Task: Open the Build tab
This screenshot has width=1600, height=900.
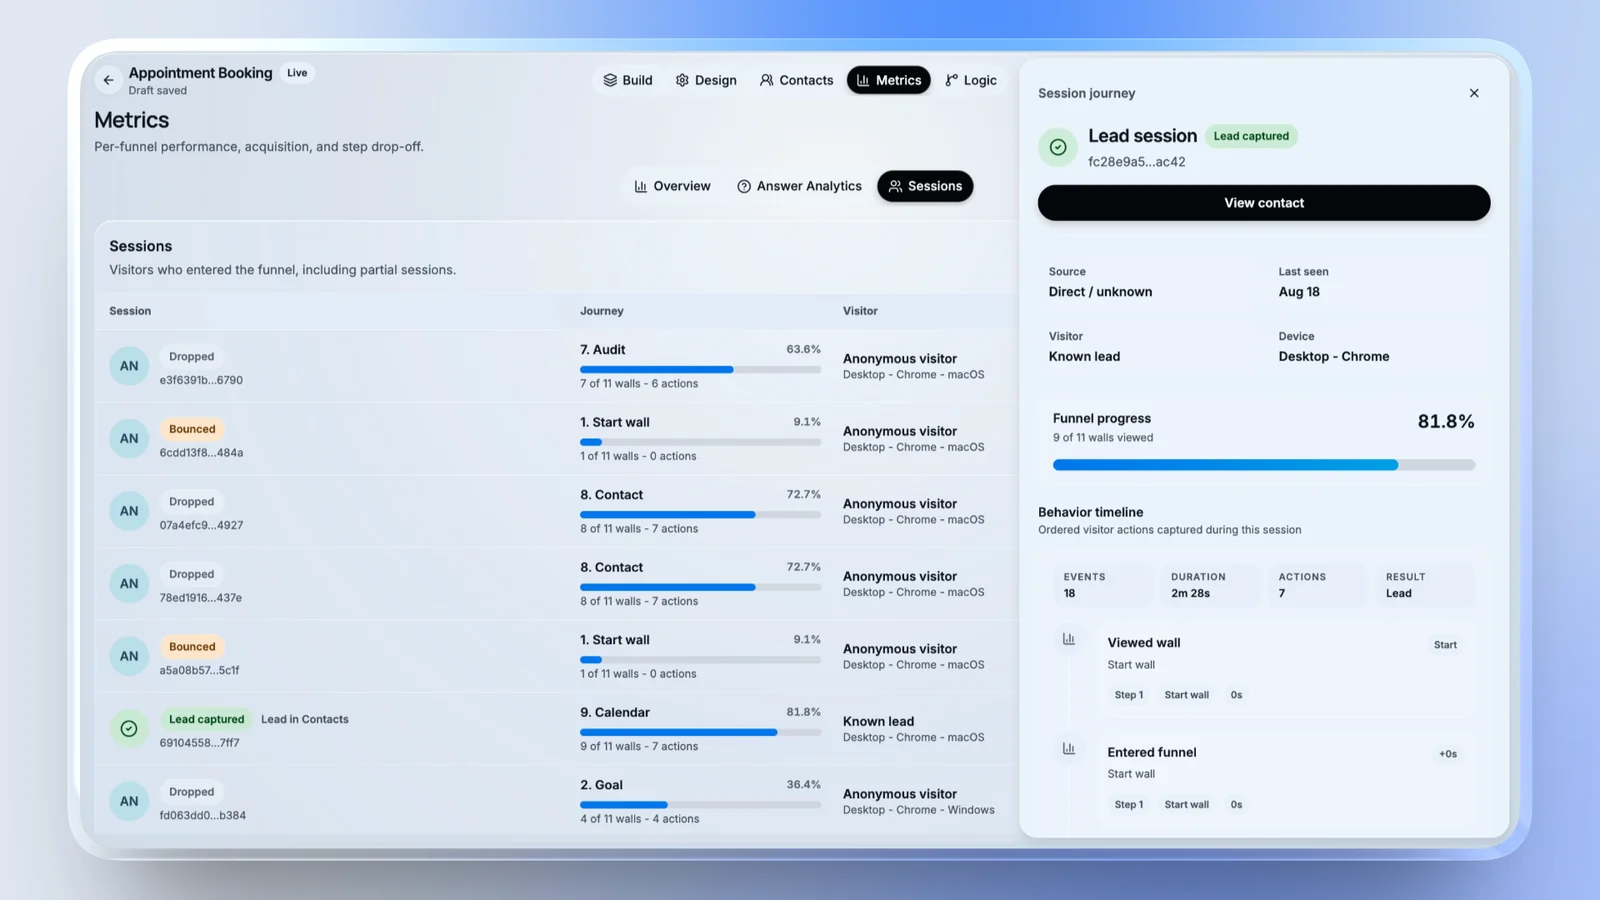Action: pos(628,80)
